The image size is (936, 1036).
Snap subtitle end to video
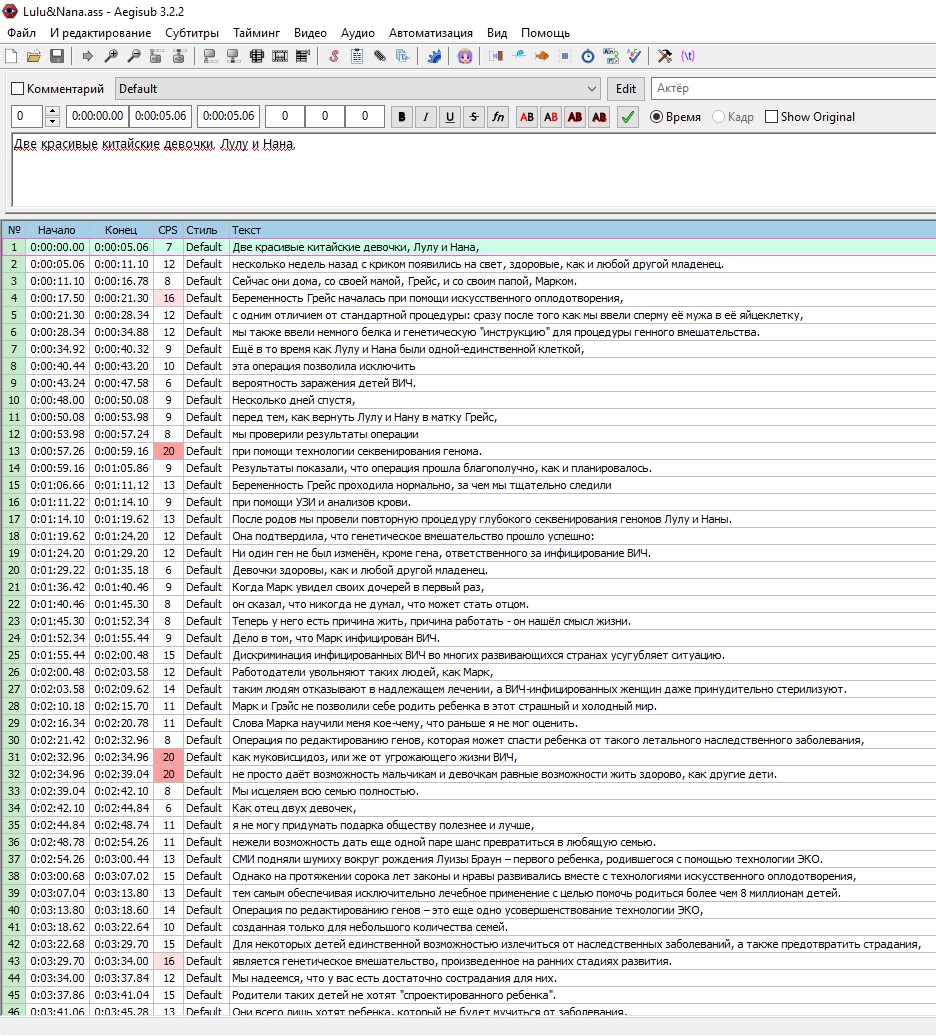[233, 56]
